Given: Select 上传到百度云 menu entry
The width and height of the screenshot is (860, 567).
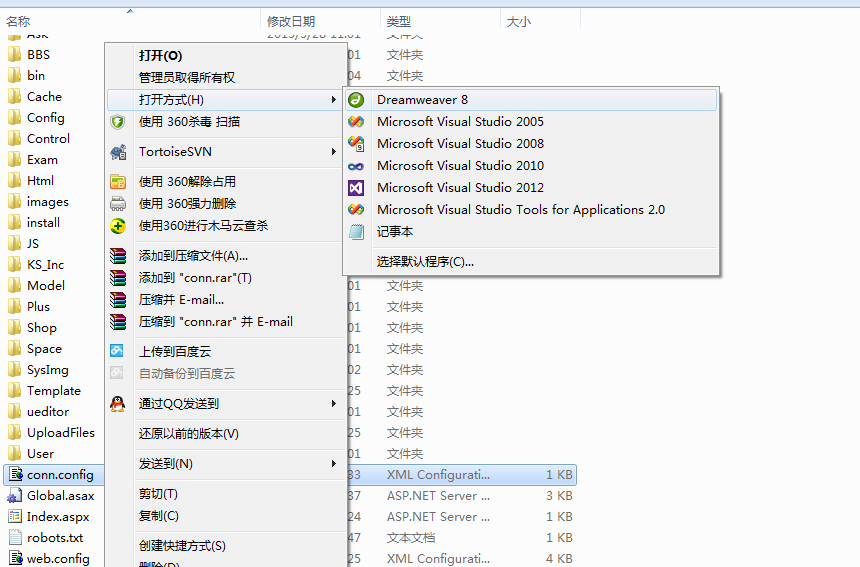Looking at the screenshot, I should 226,351.
